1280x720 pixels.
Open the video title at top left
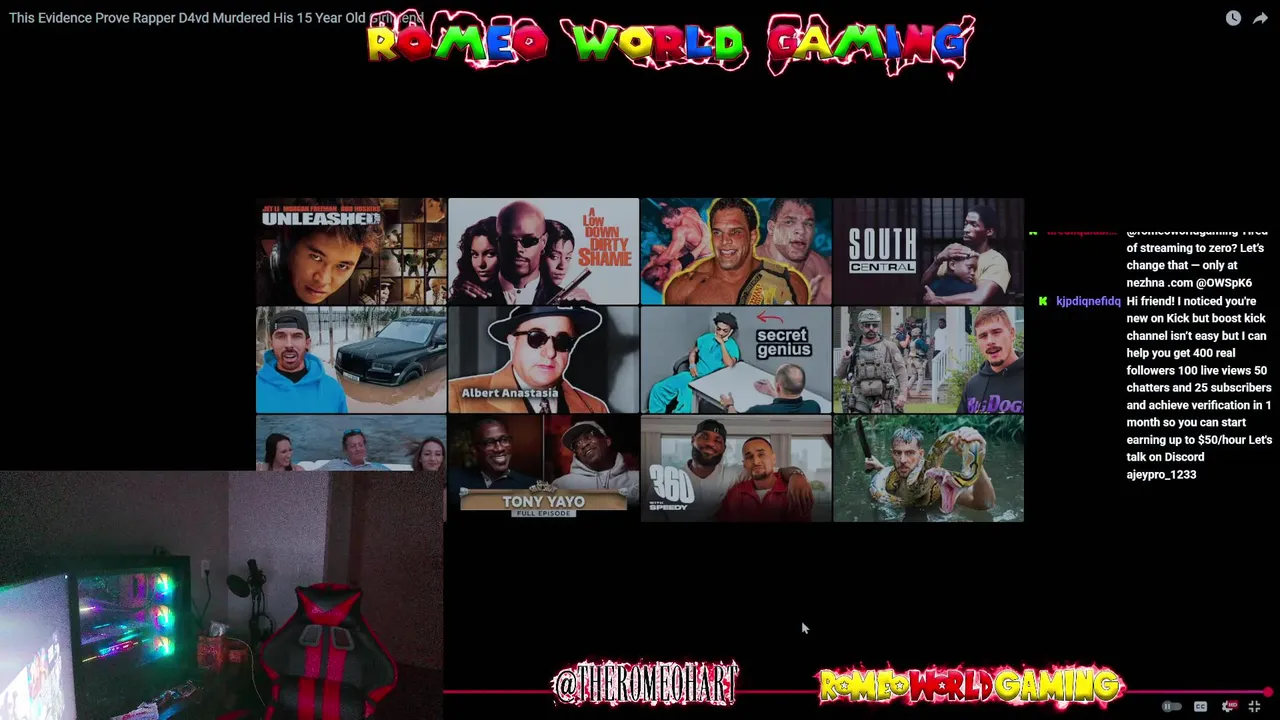click(x=216, y=18)
